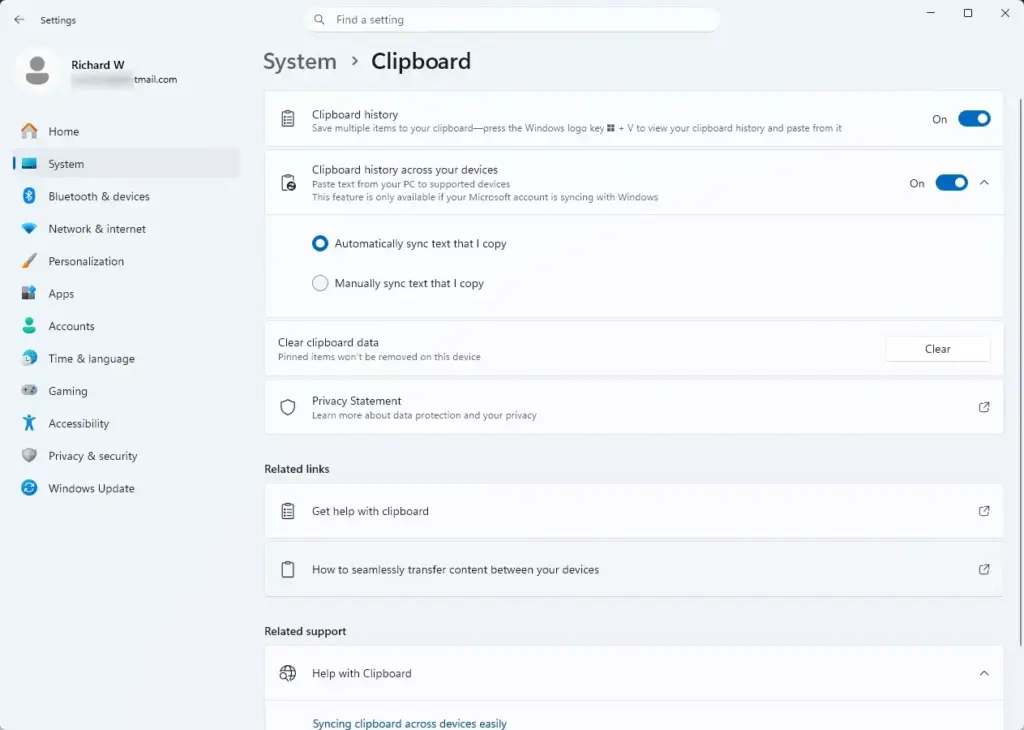Click the Privacy & security shield icon

tap(29, 455)
